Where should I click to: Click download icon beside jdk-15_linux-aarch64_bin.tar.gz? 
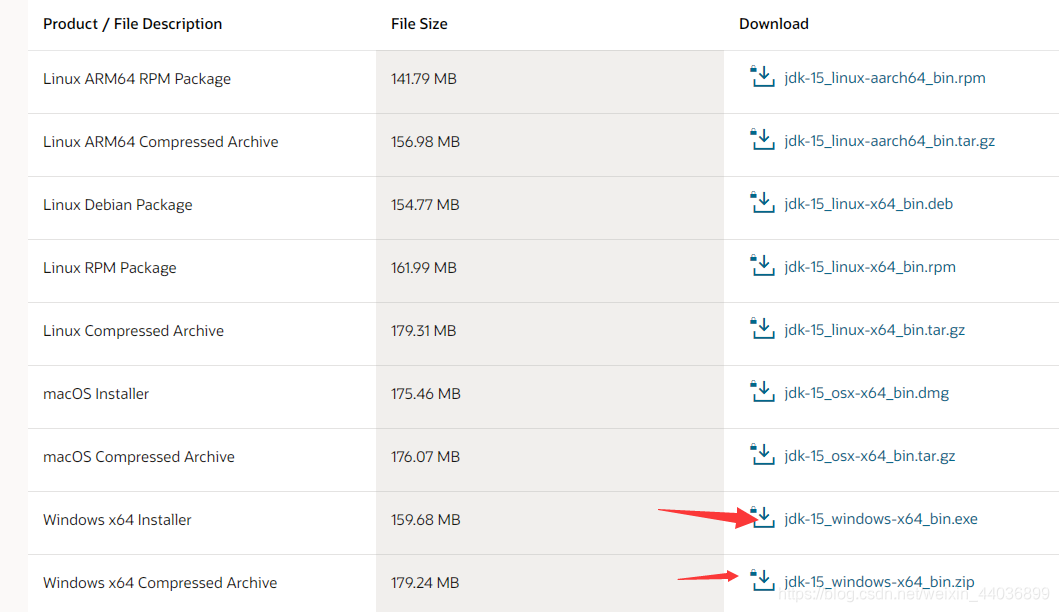tap(763, 139)
